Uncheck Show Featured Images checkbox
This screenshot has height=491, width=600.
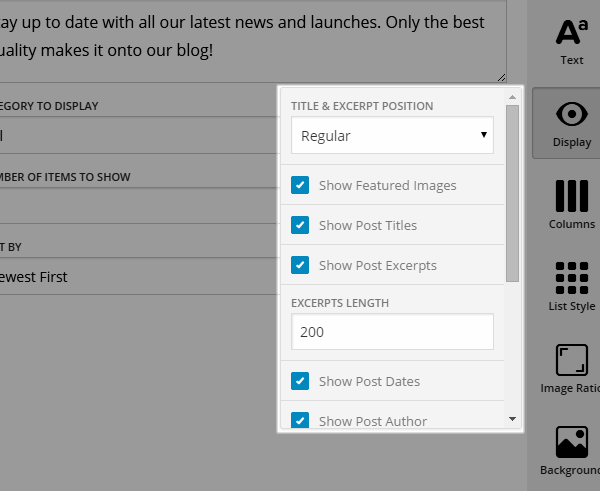point(300,185)
